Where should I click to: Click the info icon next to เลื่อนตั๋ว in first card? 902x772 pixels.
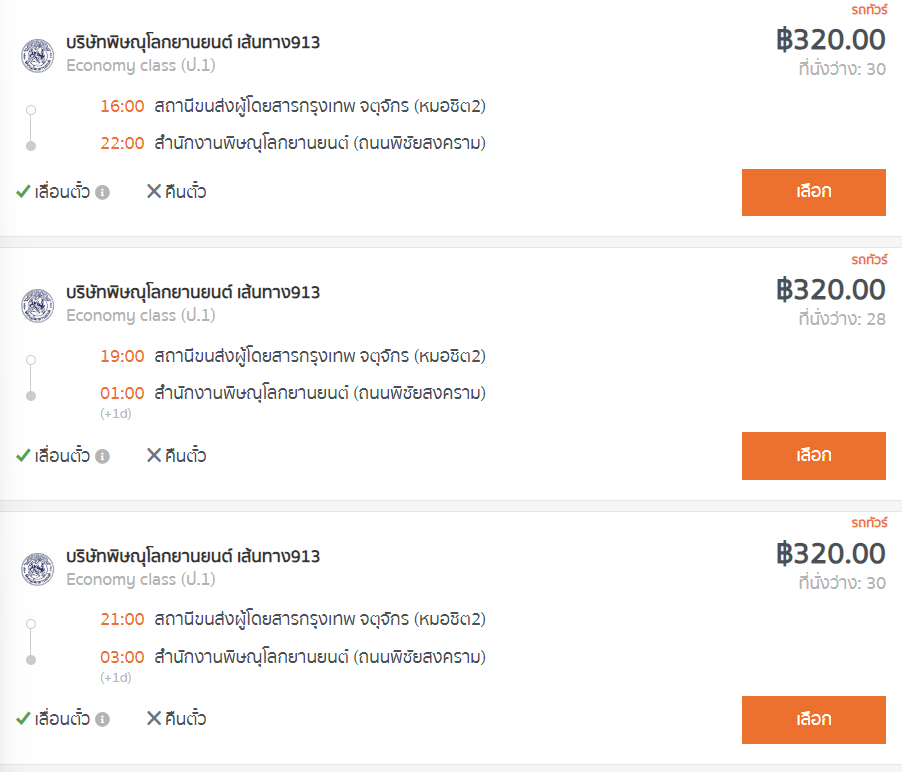click(x=102, y=192)
